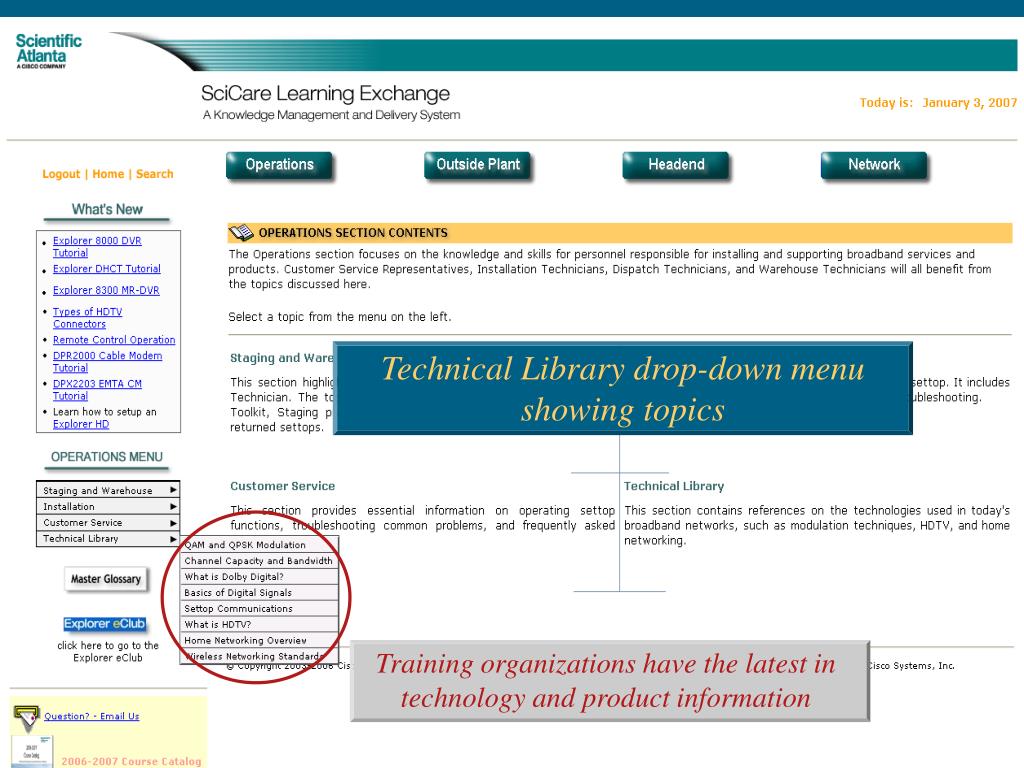Select Staging and Warehouse menu item

click(x=108, y=490)
